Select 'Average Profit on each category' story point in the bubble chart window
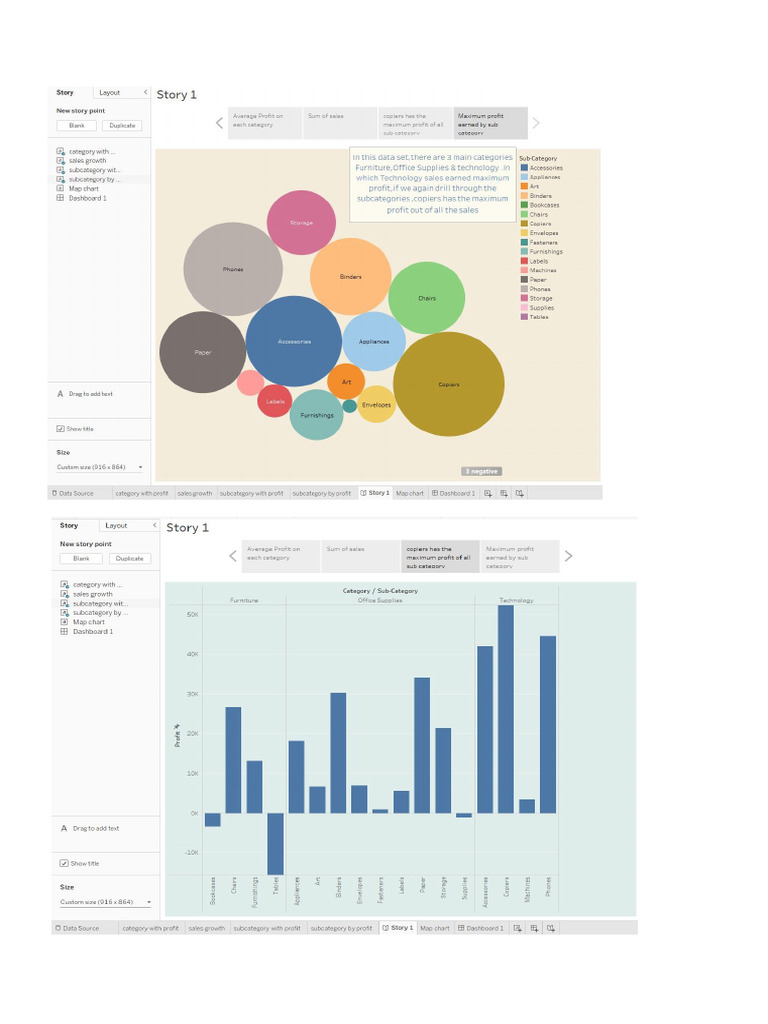This screenshot has height=1024, width=768. (265, 123)
